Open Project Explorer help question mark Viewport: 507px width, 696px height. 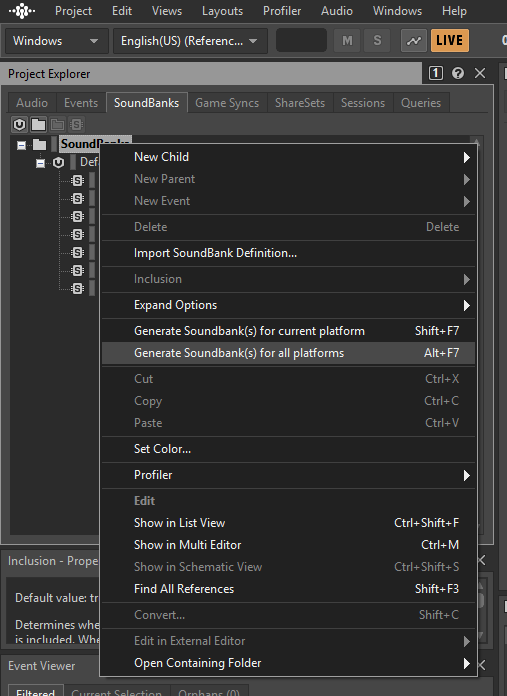pos(457,73)
